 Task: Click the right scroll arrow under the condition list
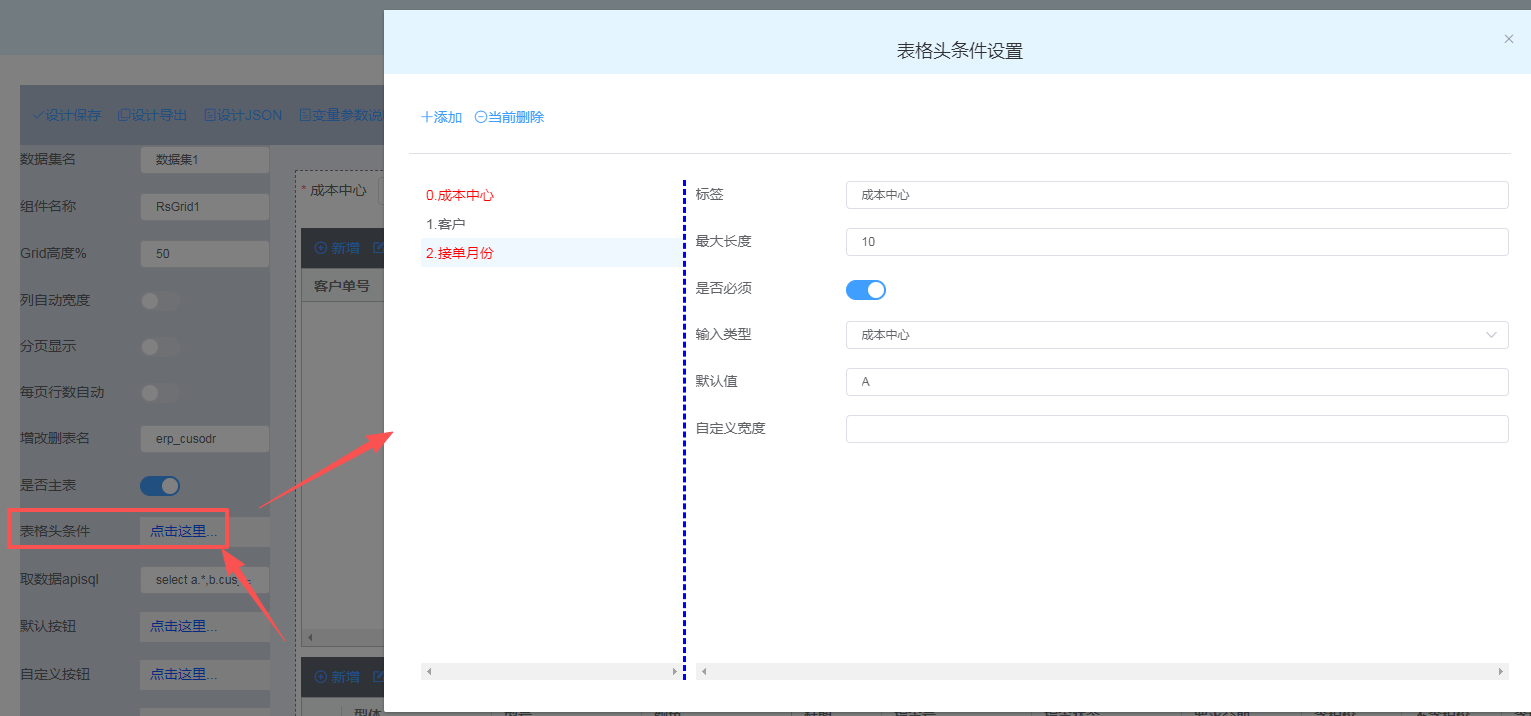click(x=674, y=672)
